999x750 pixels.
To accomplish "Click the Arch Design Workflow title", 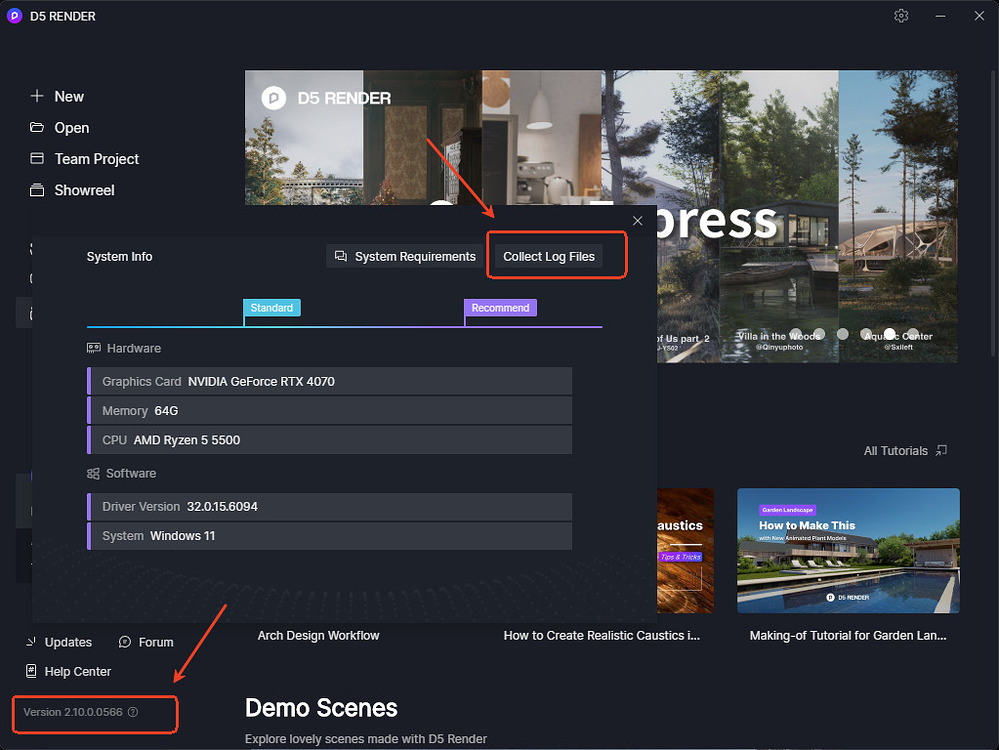I will tap(319, 635).
